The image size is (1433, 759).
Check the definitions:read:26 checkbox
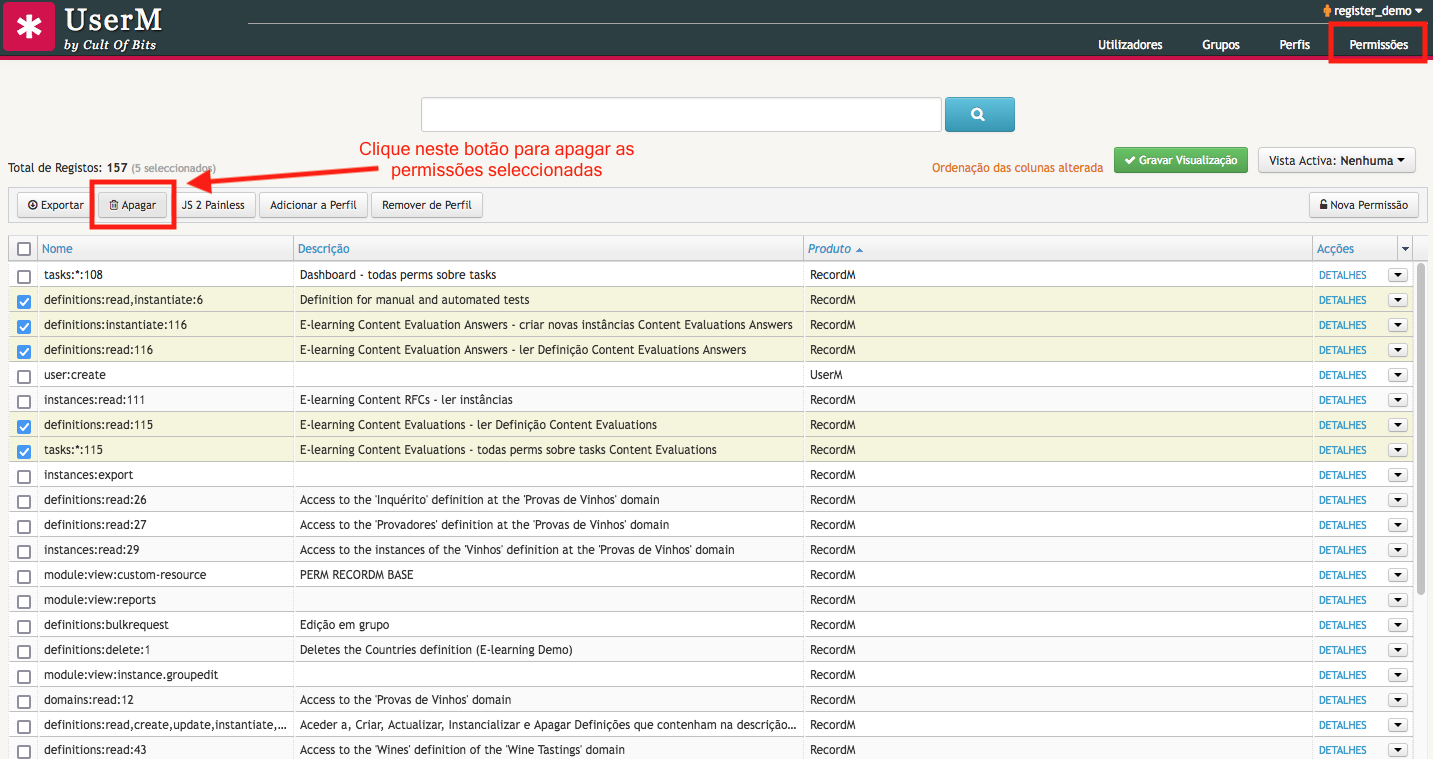click(x=24, y=501)
